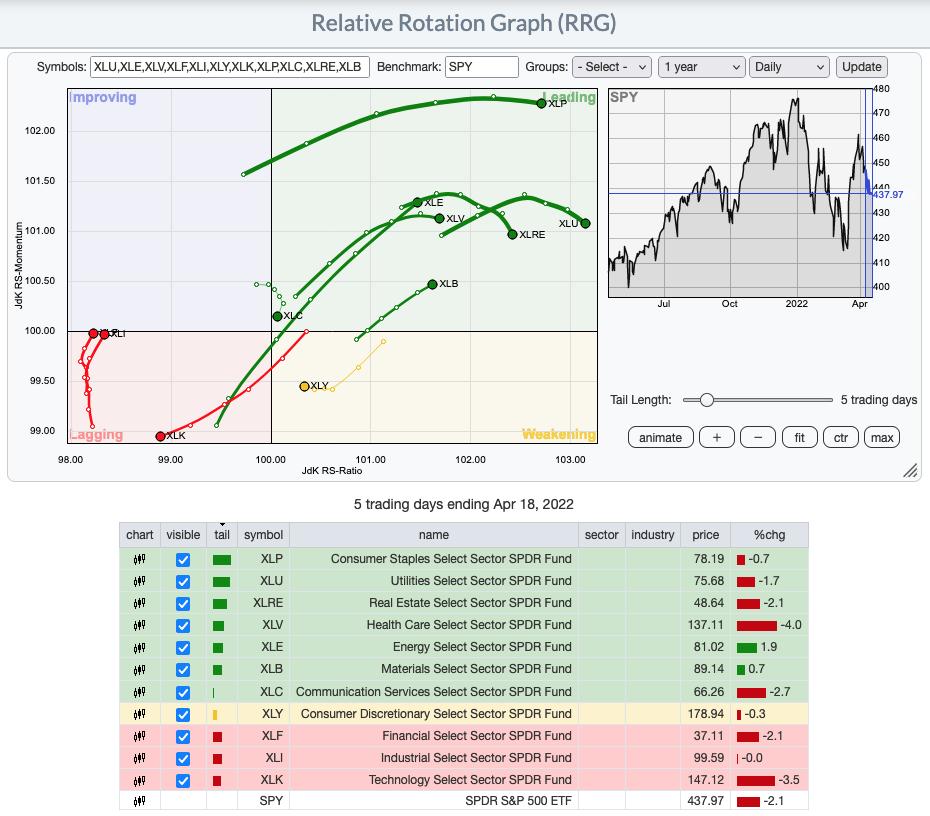930x816 pixels.
Task: Sort table by sector column header
Action: point(601,535)
